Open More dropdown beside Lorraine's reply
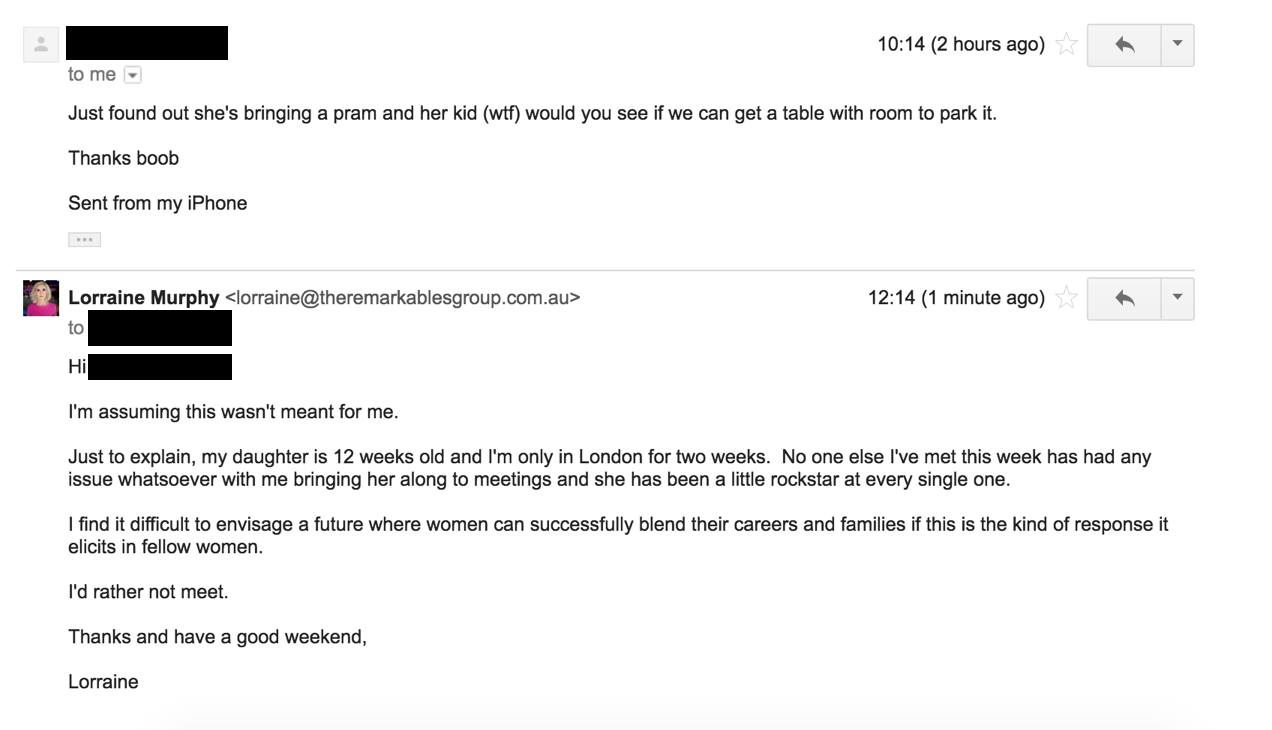 [1177, 298]
